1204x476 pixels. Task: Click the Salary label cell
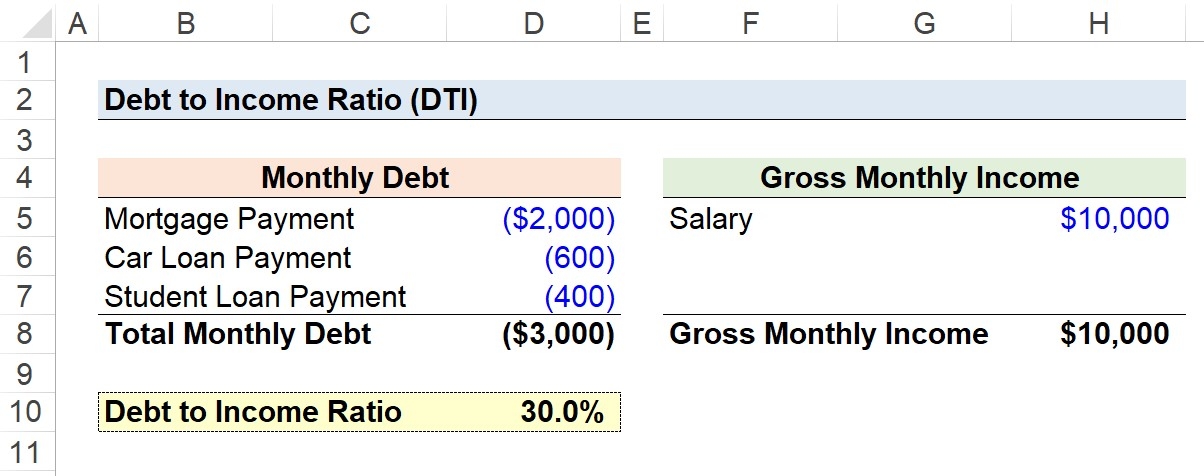711,219
